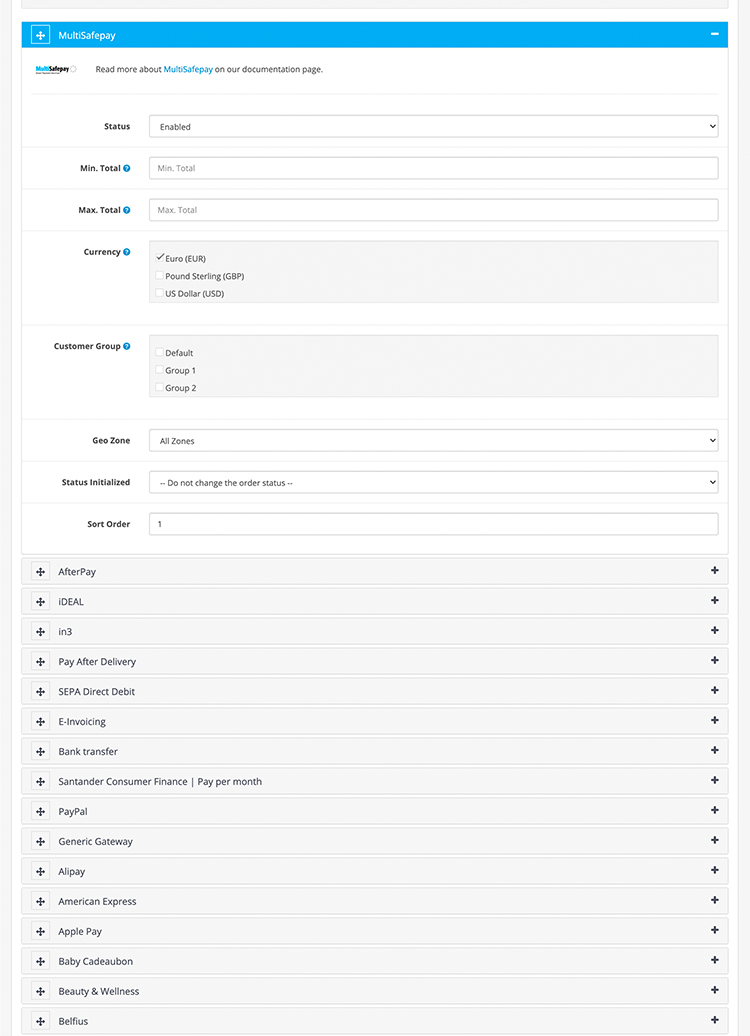Open the Status dropdown showing Enabled
Image resolution: width=750 pixels, height=1036 pixels.
point(433,126)
